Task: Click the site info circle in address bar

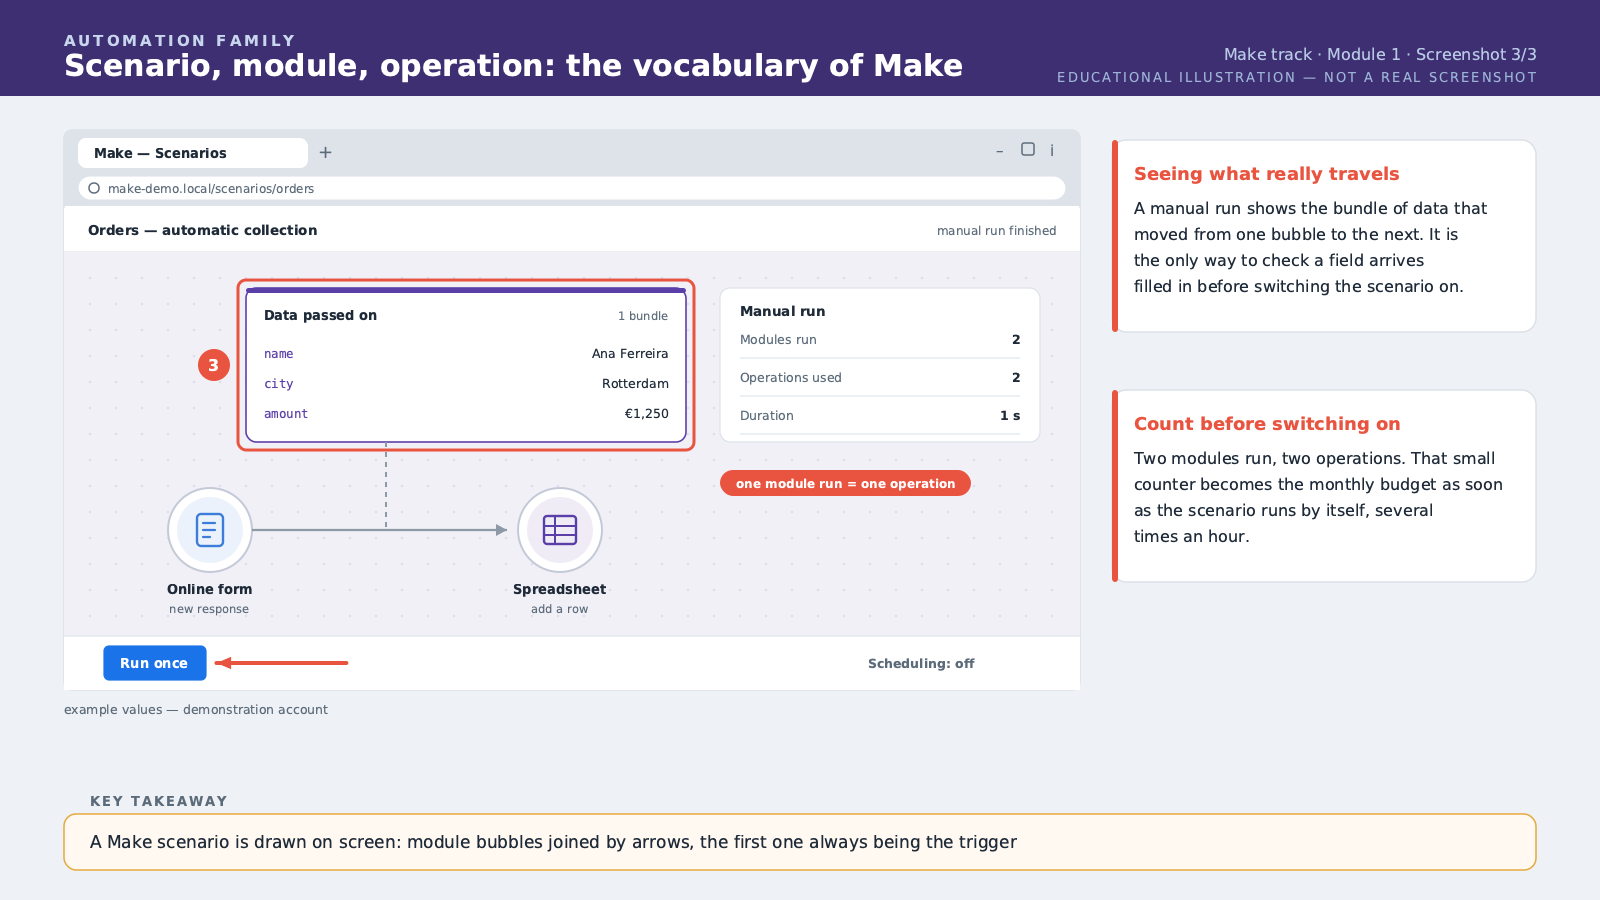Action: pos(94,188)
